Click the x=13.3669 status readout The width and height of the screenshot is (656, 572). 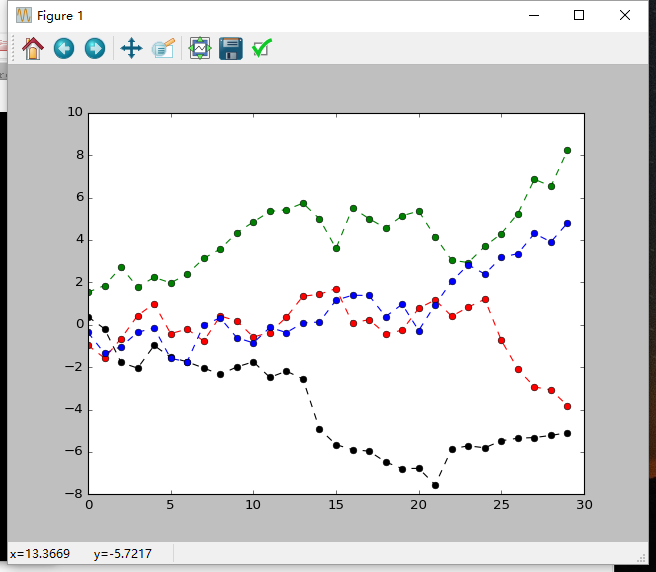40,554
